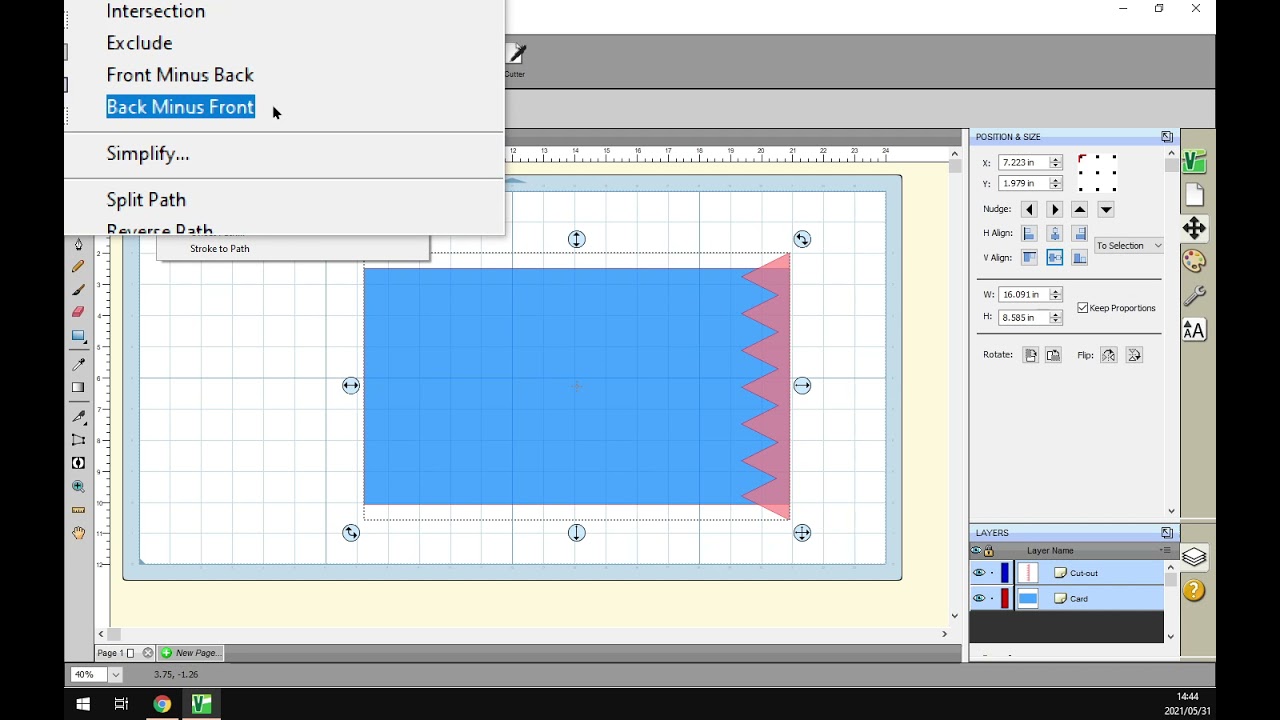Nudge selection down

(x=1105, y=210)
